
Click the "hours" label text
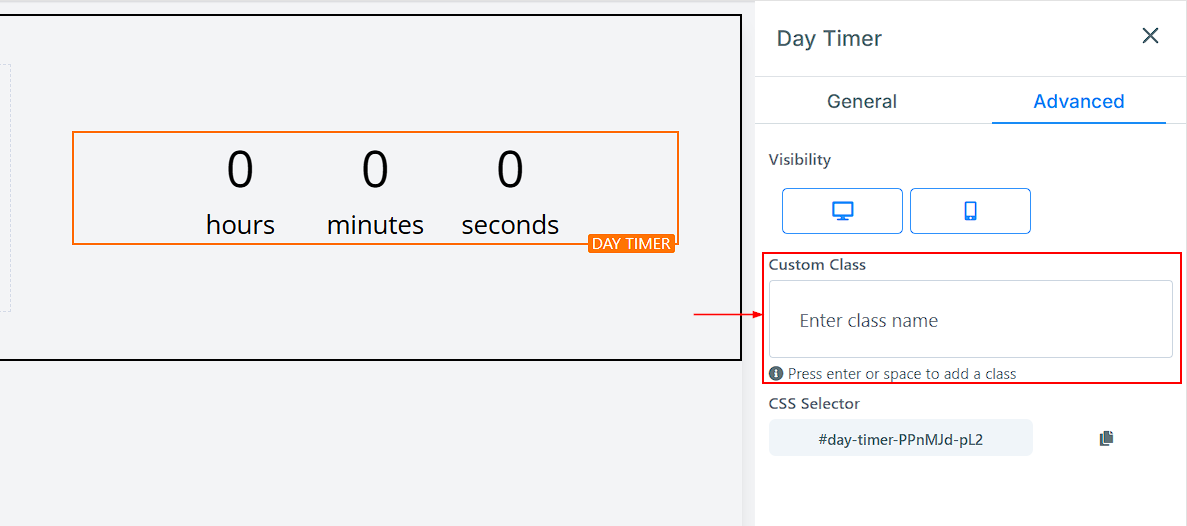click(x=240, y=225)
